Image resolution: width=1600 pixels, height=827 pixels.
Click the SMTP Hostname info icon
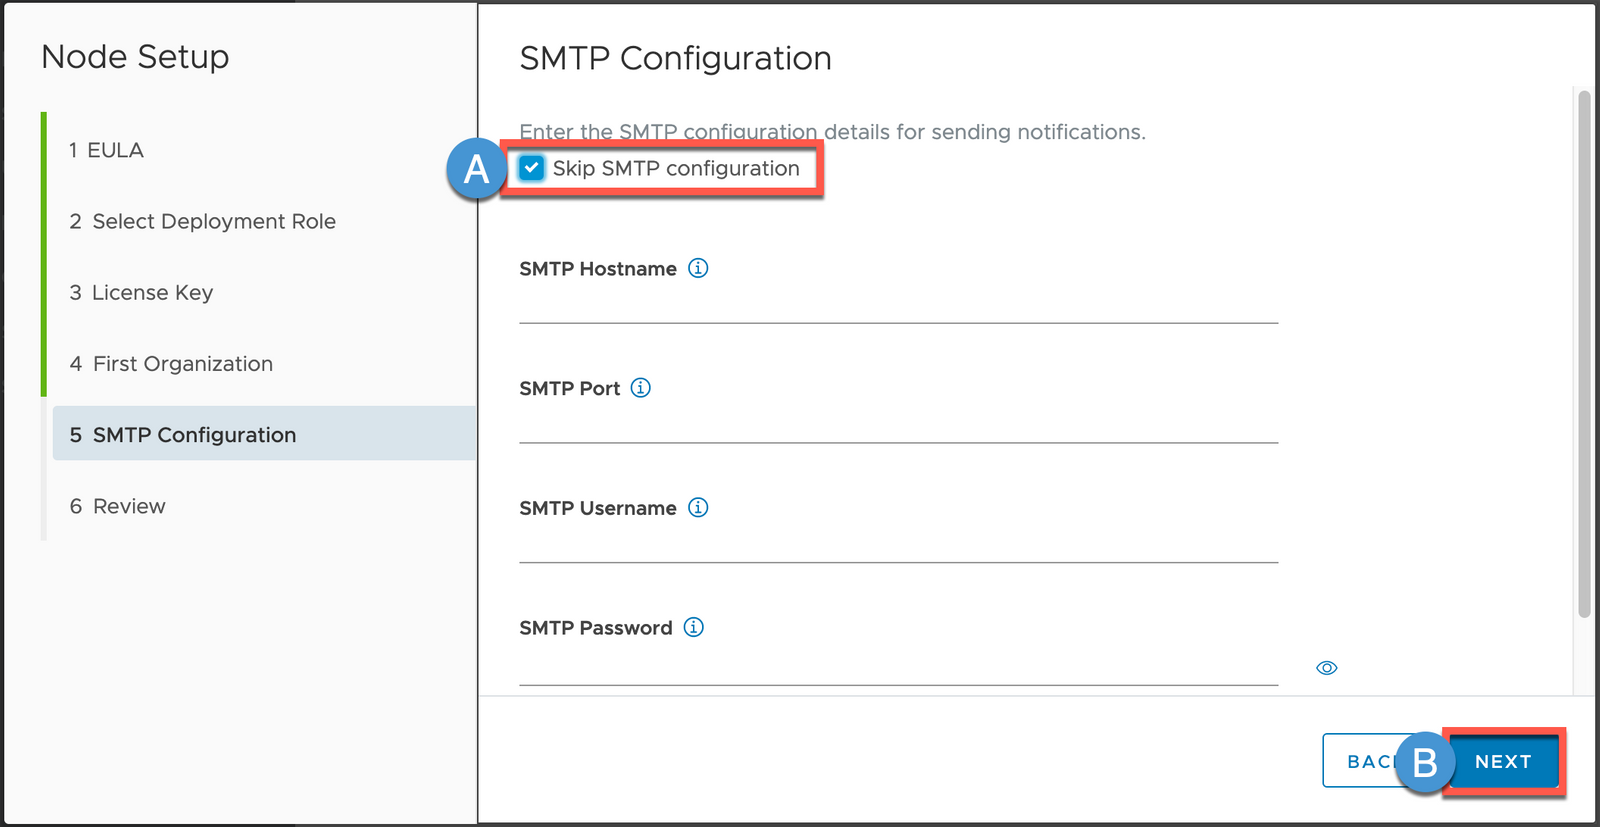pos(698,268)
